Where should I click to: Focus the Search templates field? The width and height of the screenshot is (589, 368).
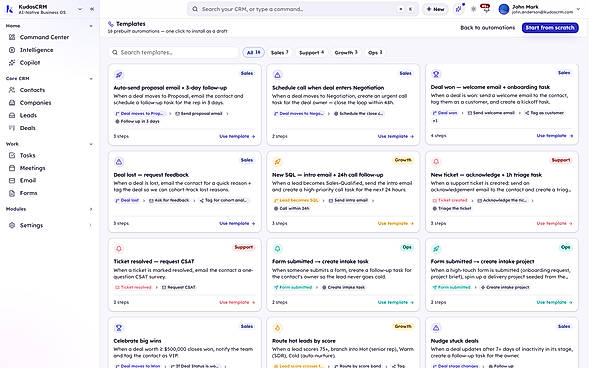pyautogui.click(x=174, y=53)
